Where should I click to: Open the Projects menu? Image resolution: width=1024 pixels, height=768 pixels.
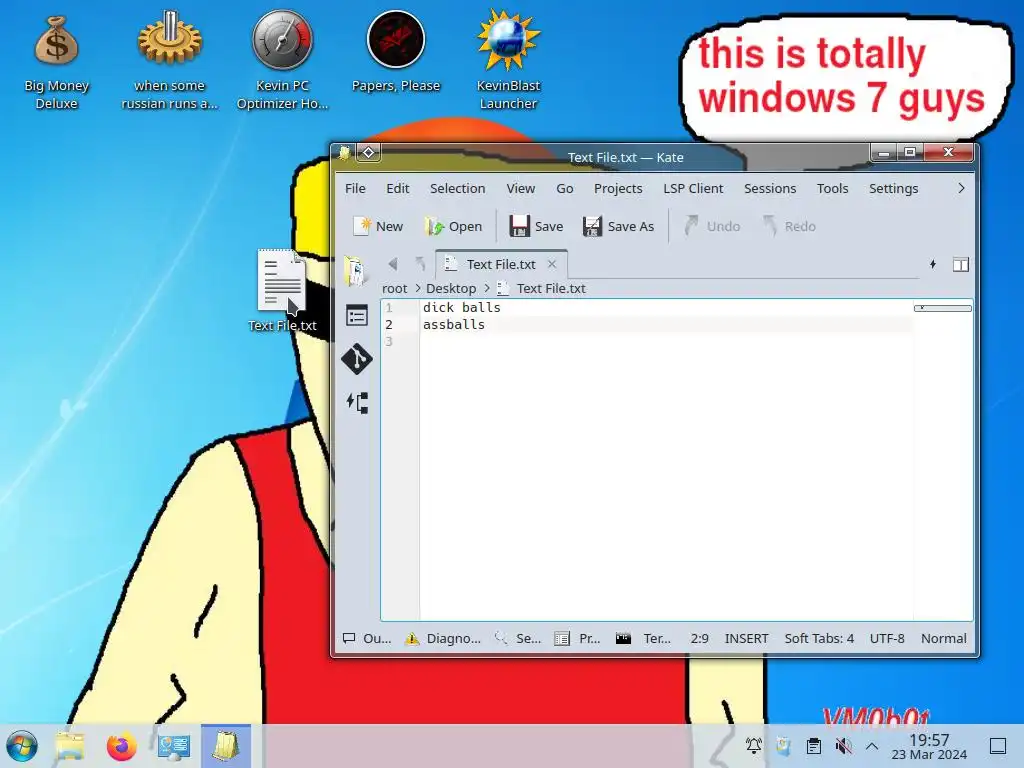(x=618, y=189)
